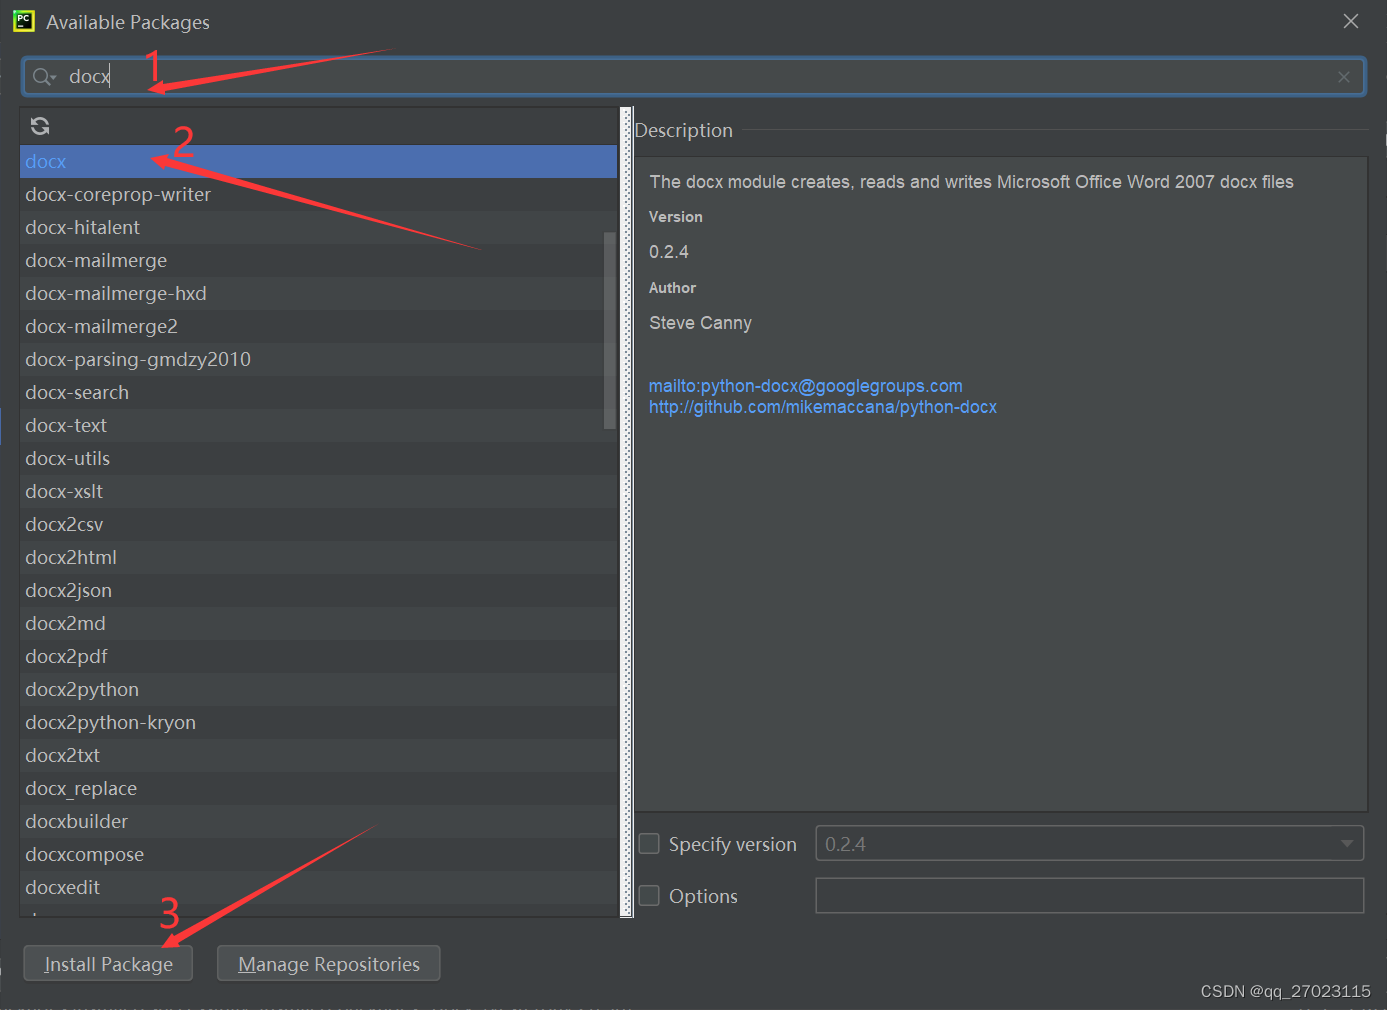1387x1010 pixels.
Task: Open the python-docx googlegroups mailto link
Action: coord(806,386)
